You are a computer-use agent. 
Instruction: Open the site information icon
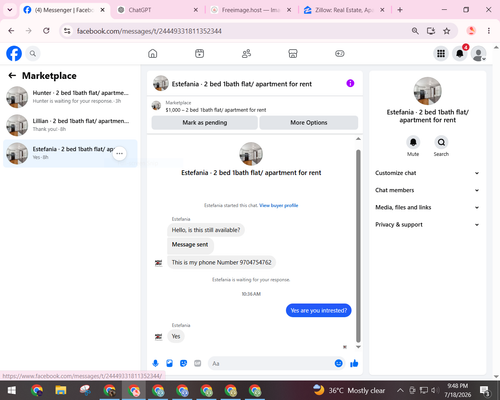[x=67, y=31]
